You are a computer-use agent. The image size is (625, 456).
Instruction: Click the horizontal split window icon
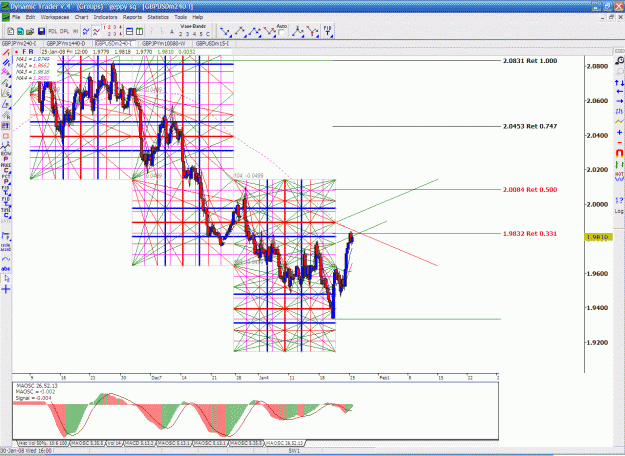130,31
